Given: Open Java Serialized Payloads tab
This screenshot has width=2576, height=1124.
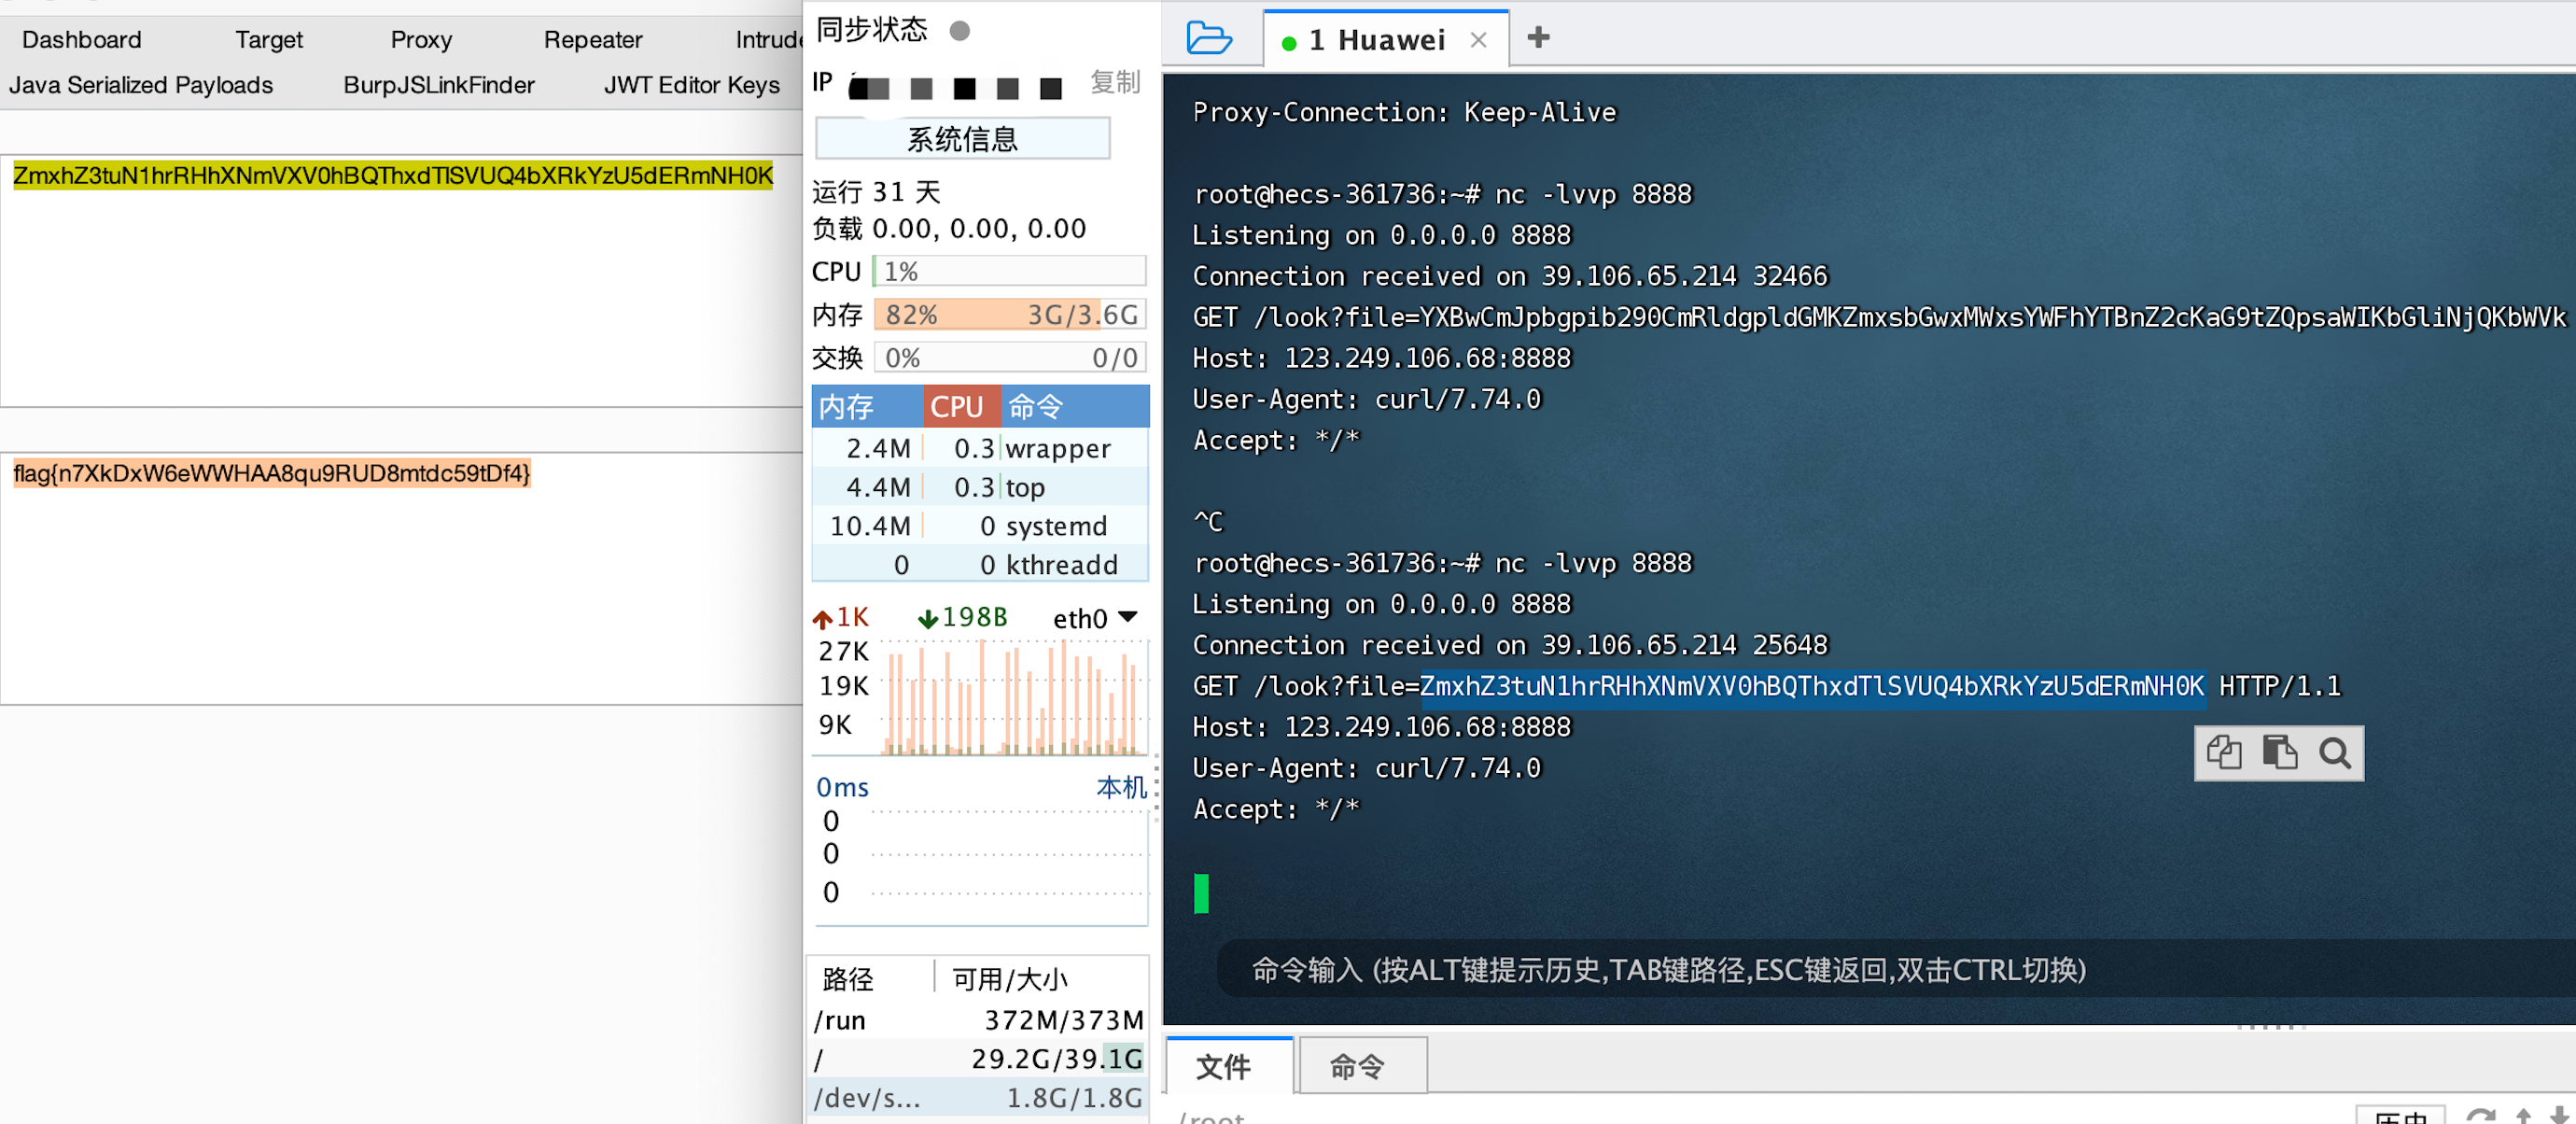Looking at the screenshot, I should tap(141, 85).
